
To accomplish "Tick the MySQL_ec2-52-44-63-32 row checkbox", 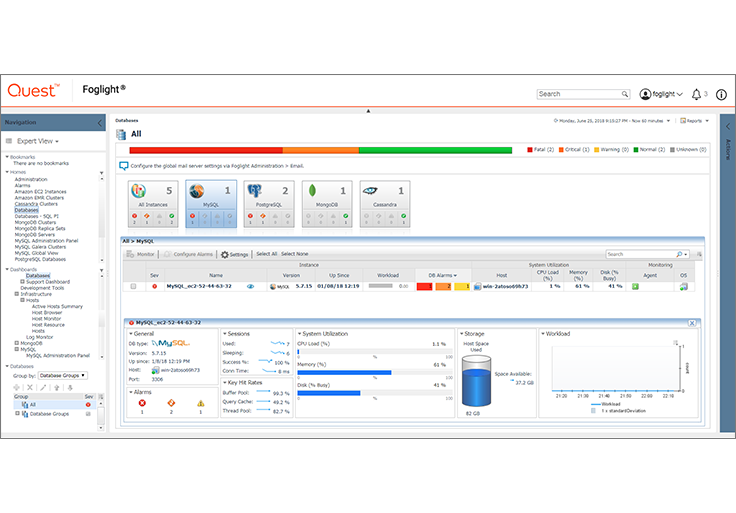I will [x=134, y=286].
